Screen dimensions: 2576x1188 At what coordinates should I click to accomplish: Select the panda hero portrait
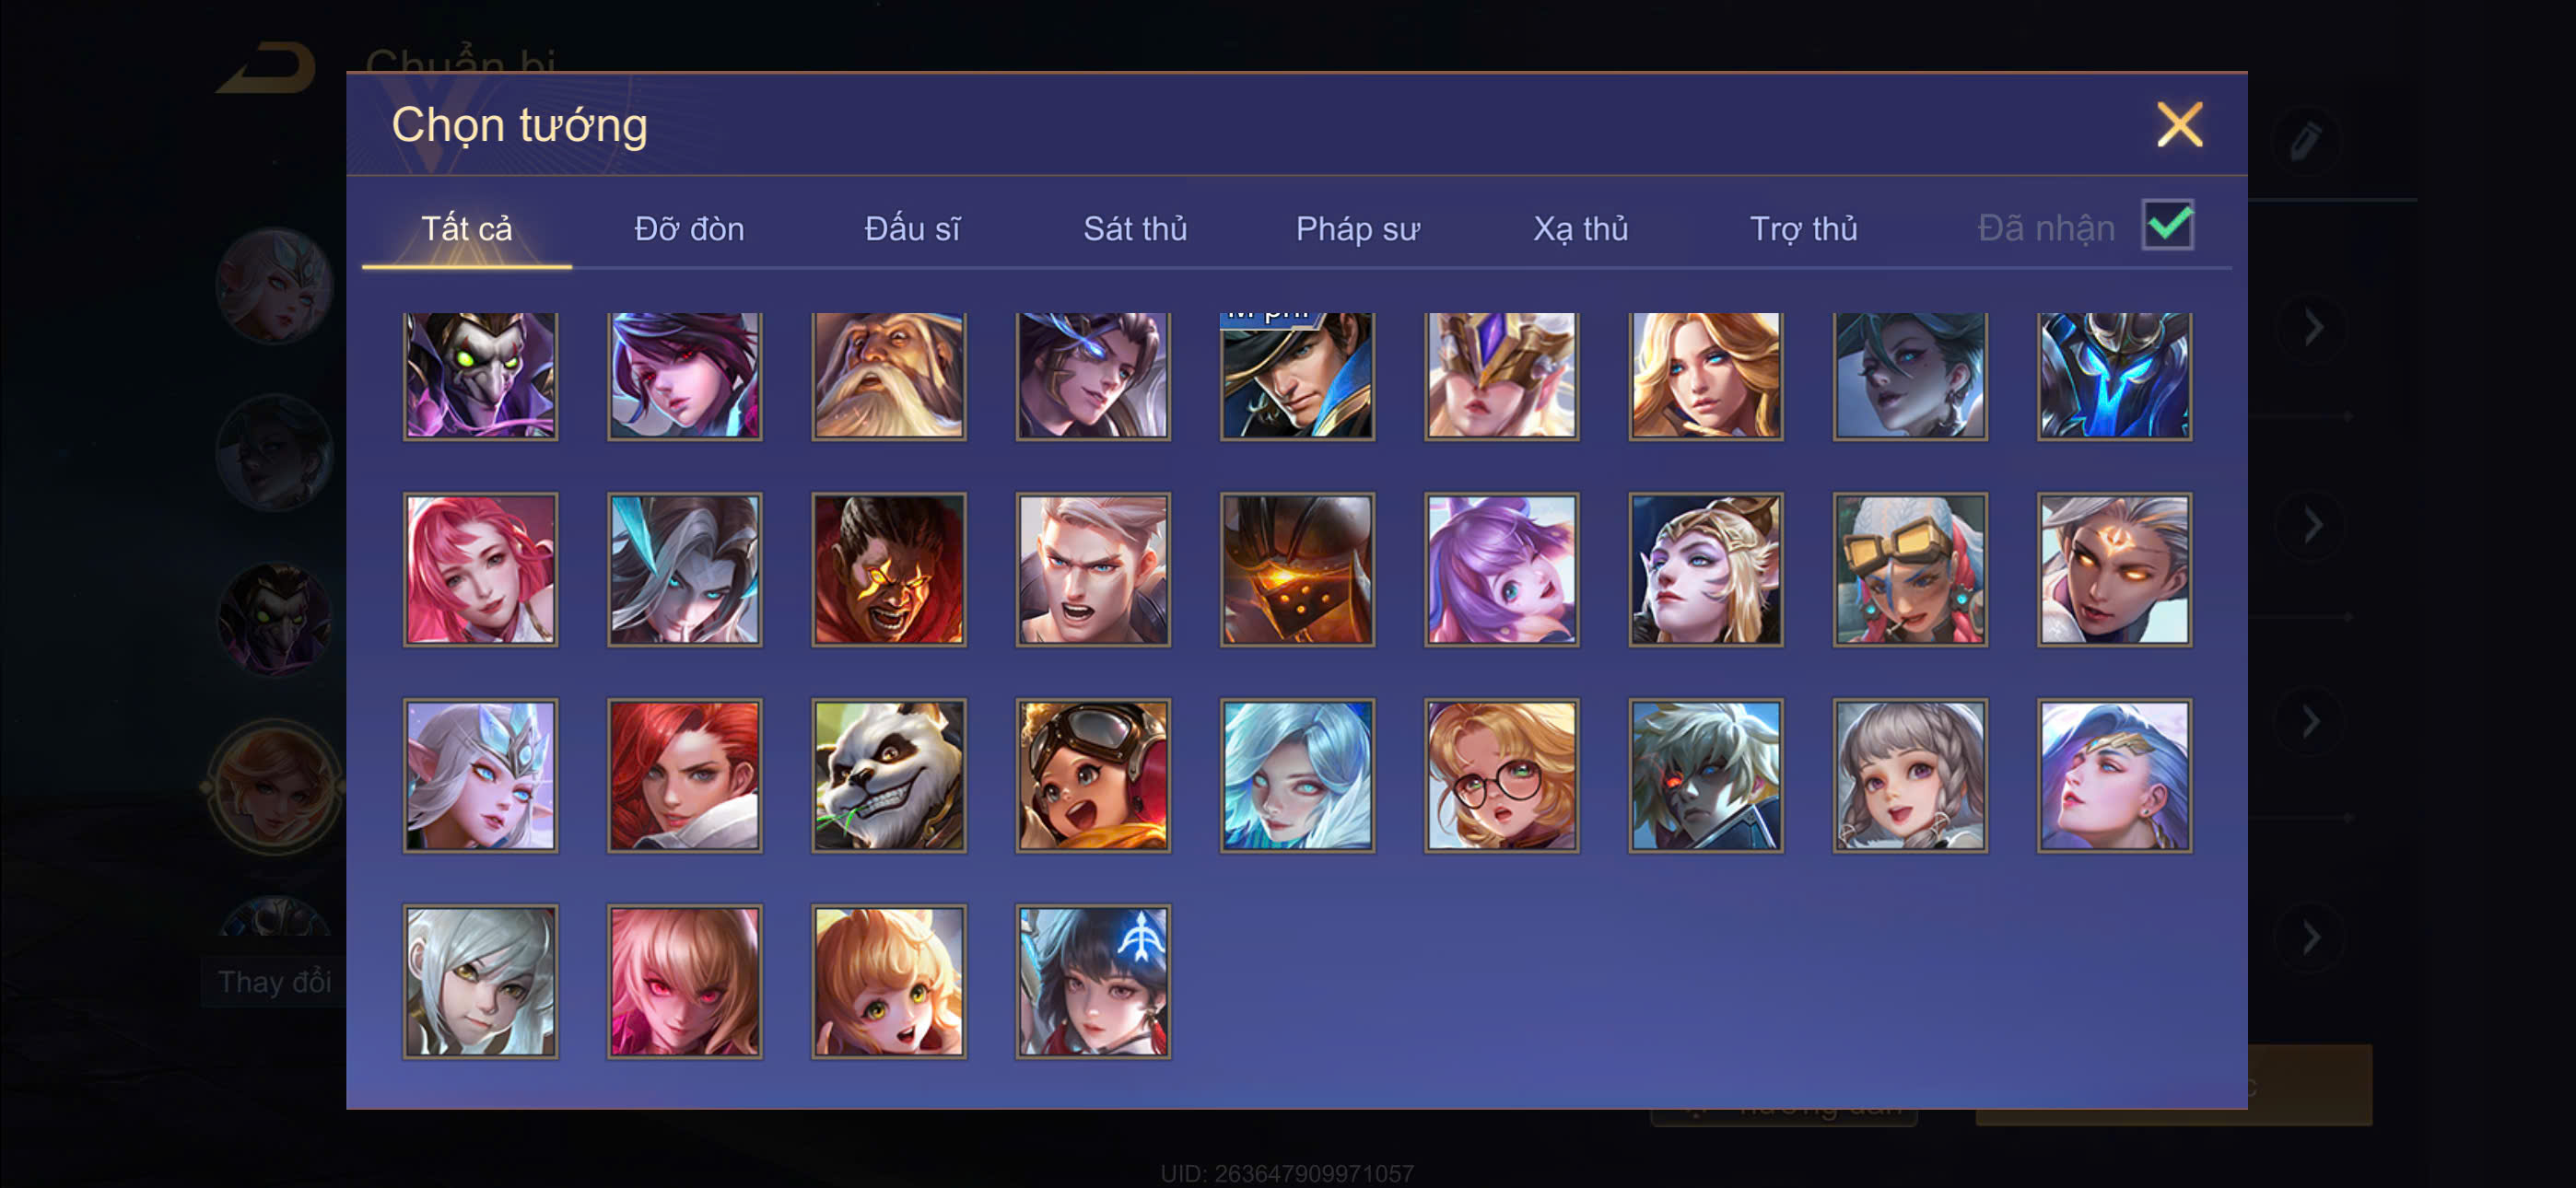pyautogui.click(x=888, y=775)
